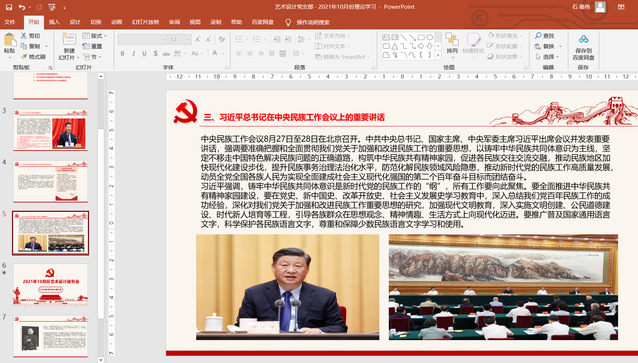Open the font color picker (A)

coord(214,53)
